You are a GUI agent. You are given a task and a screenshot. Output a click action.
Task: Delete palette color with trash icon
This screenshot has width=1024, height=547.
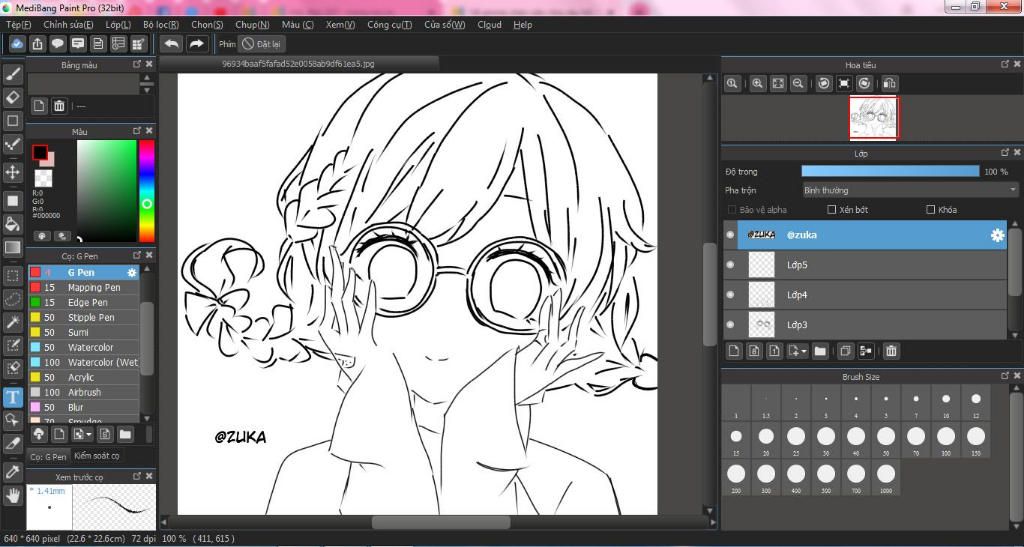coord(59,106)
